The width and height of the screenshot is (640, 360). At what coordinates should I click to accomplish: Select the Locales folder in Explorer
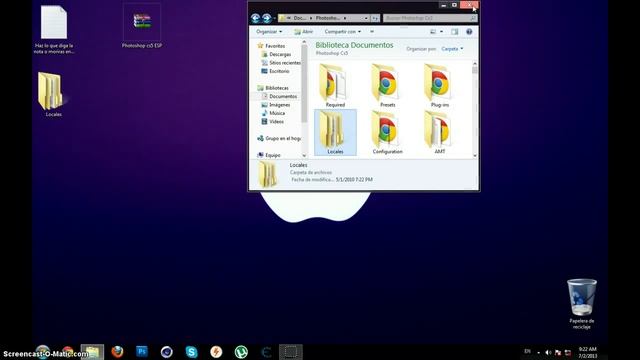point(335,132)
